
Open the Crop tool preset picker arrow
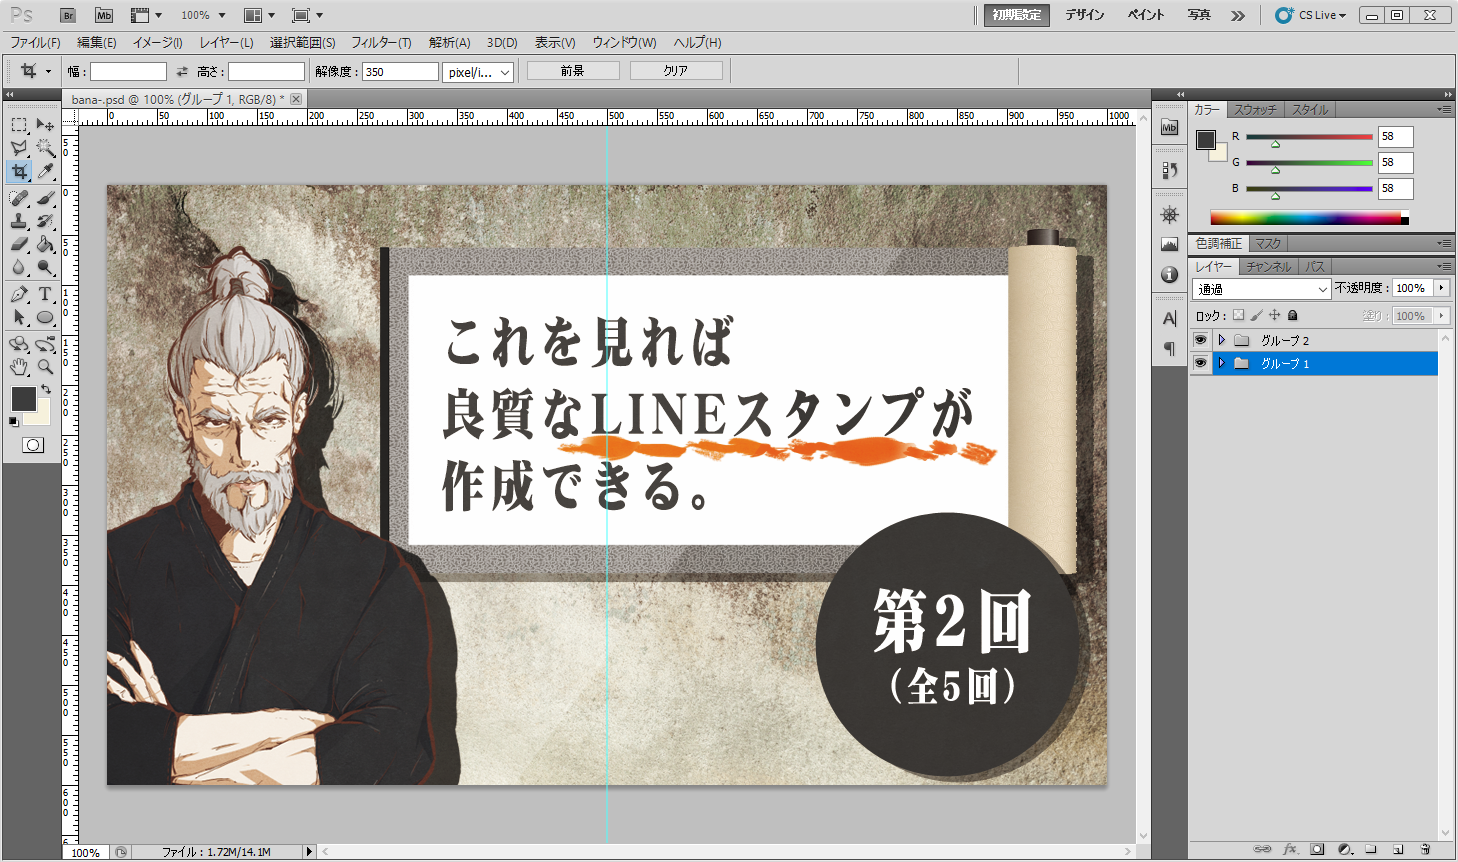coord(48,71)
